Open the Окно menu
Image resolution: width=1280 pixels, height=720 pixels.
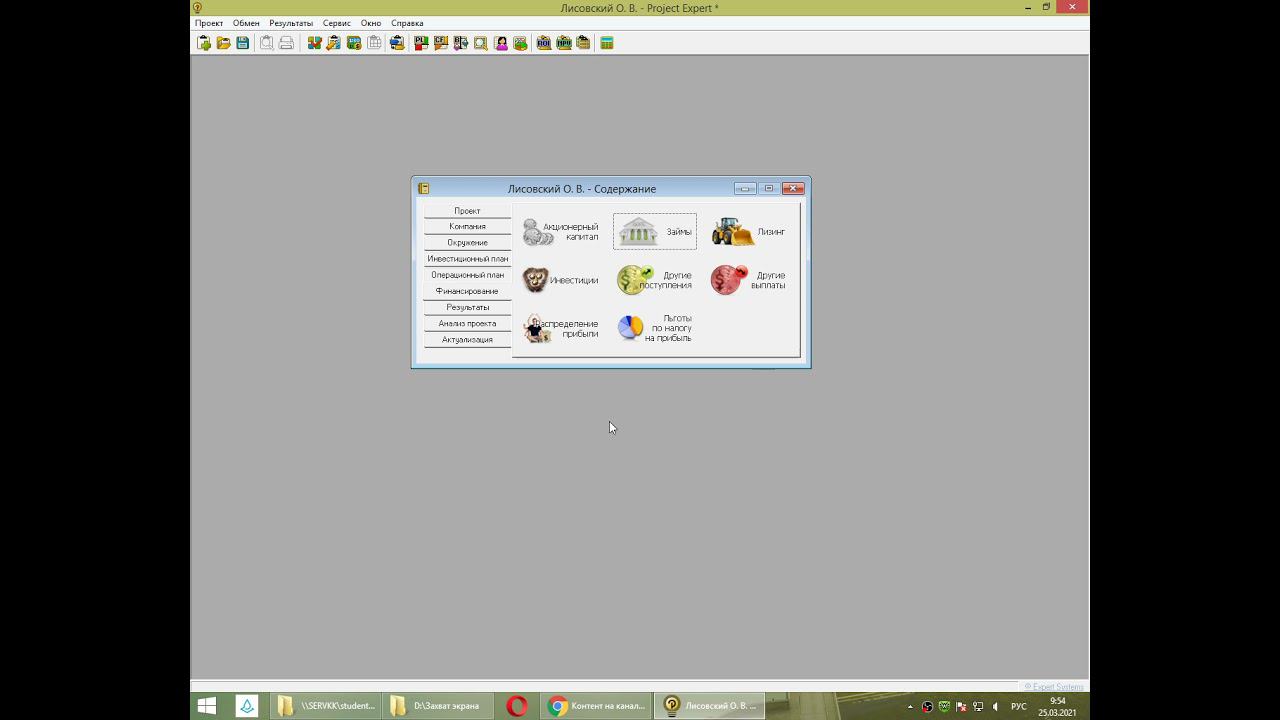click(371, 23)
